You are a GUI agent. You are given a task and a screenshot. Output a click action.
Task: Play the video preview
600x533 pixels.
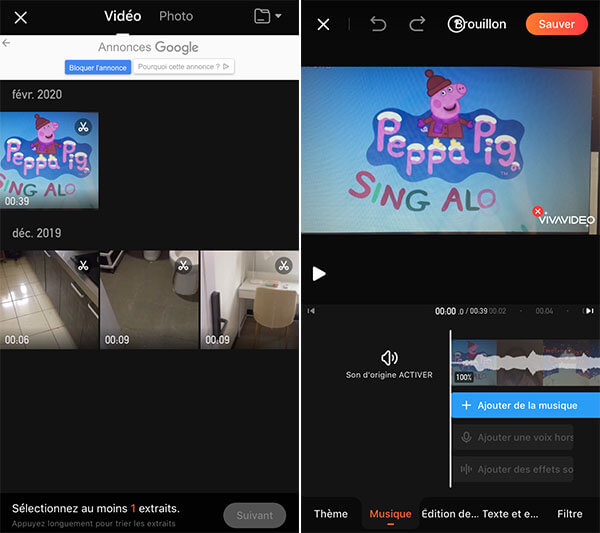coord(319,274)
